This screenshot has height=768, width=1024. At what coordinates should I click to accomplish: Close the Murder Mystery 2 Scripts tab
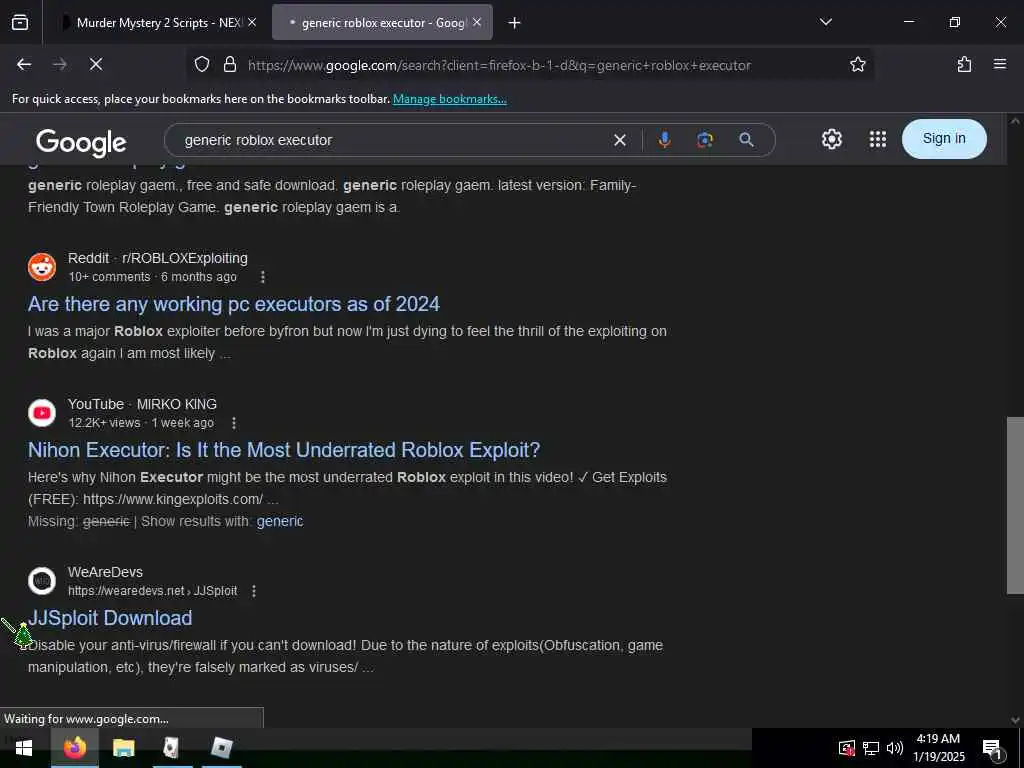[x=252, y=23]
